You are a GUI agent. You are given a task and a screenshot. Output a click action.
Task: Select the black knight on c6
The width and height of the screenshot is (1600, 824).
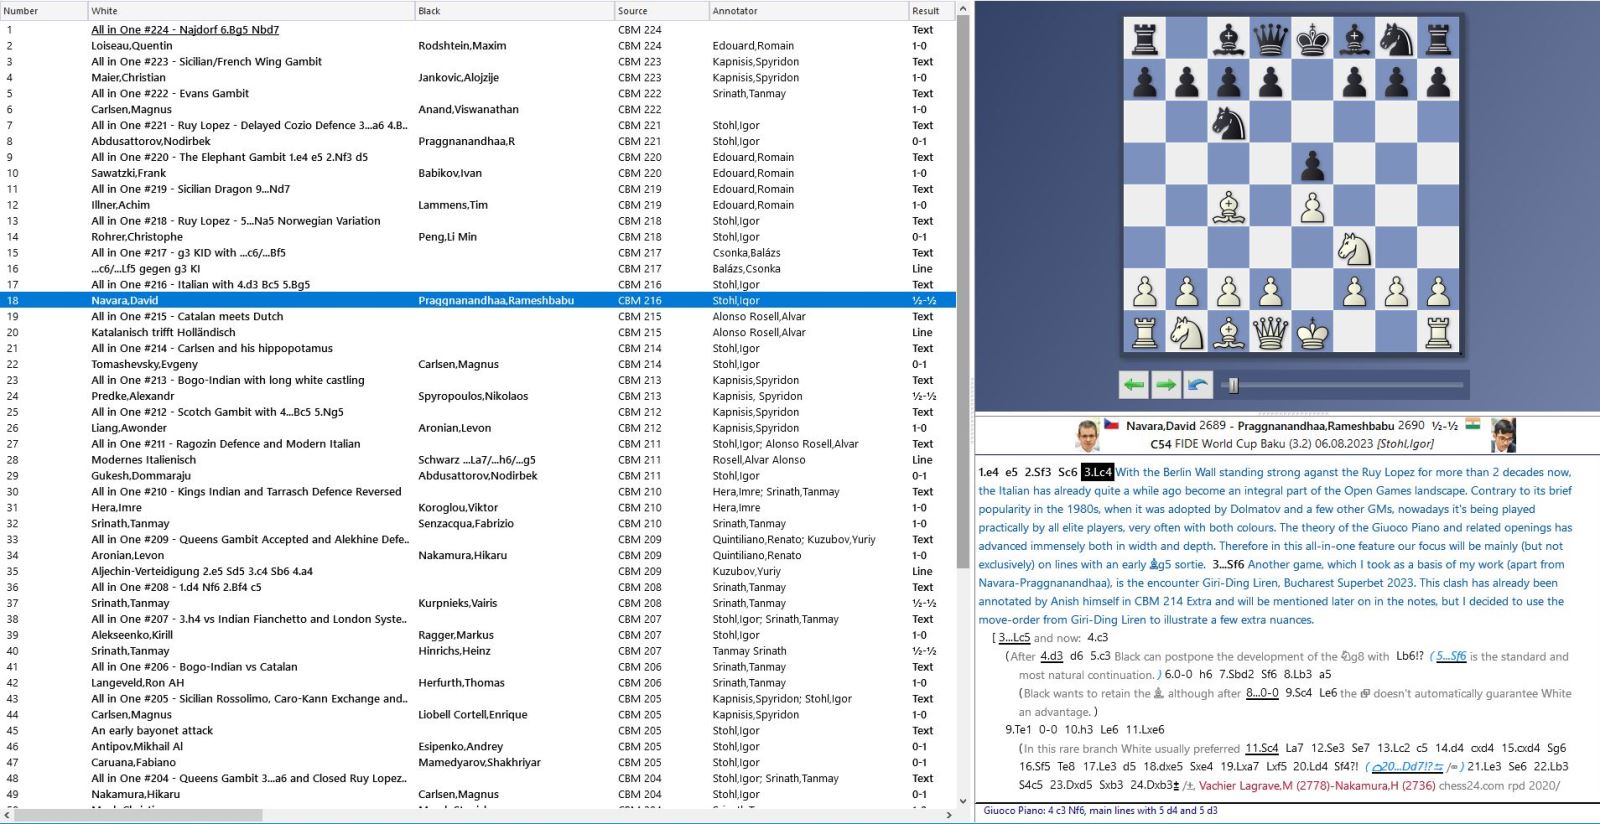click(x=1228, y=124)
